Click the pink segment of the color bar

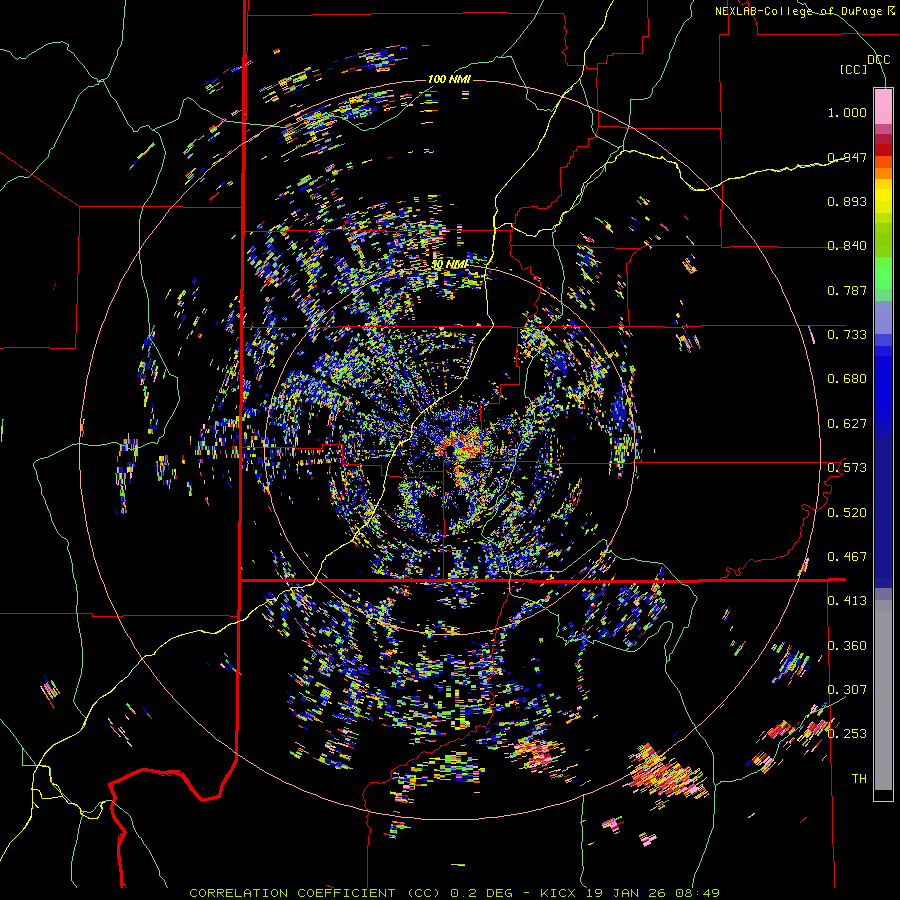coord(883,106)
